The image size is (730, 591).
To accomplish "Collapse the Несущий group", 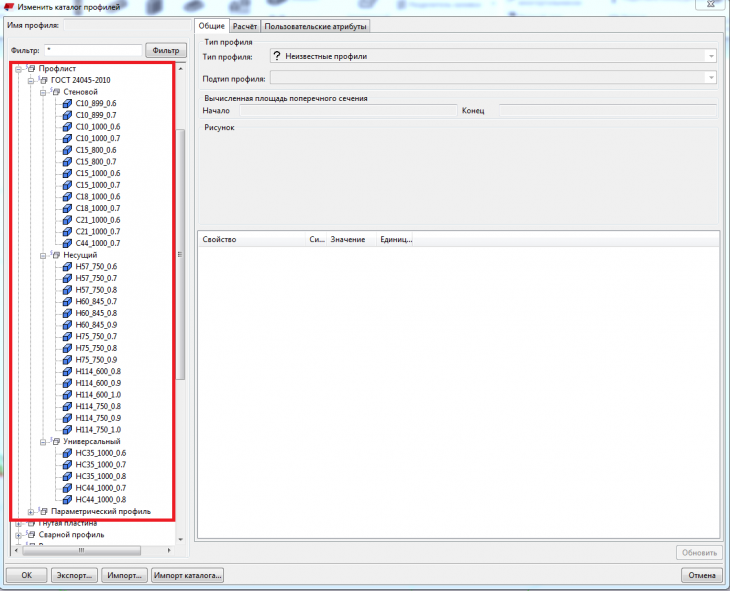I will [43, 256].
